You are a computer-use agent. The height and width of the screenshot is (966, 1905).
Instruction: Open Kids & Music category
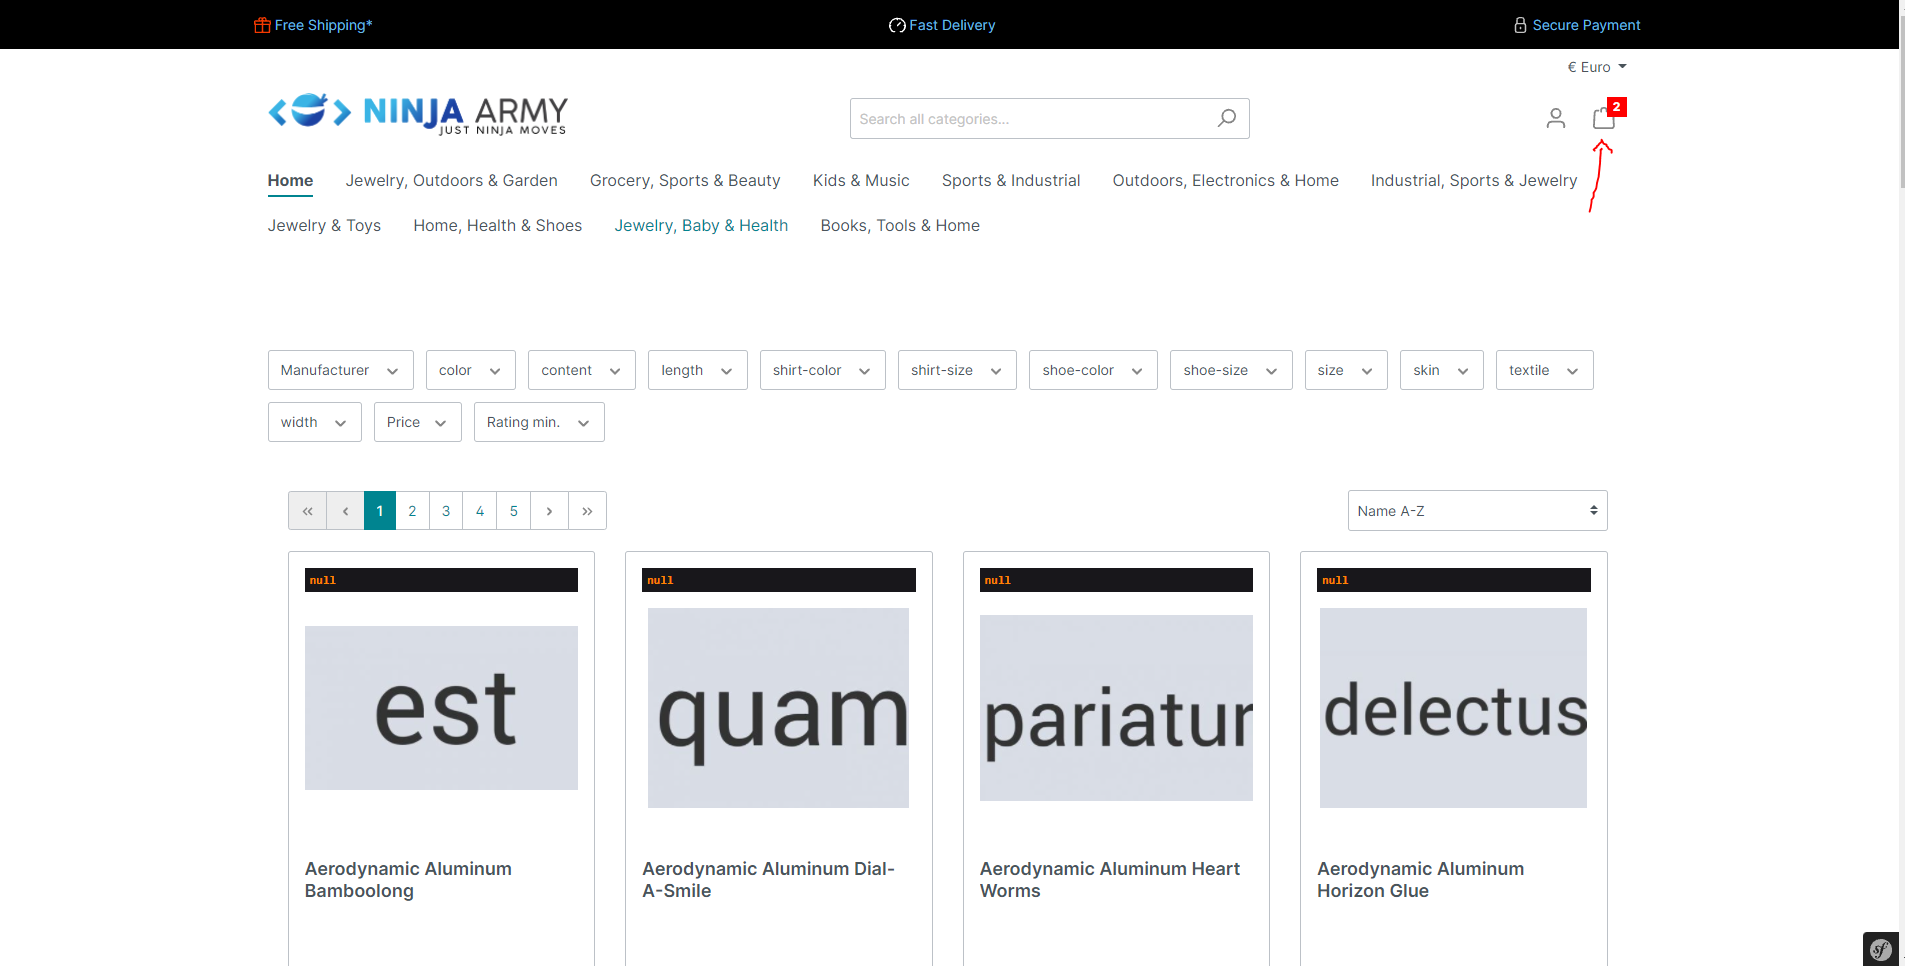(861, 181)
